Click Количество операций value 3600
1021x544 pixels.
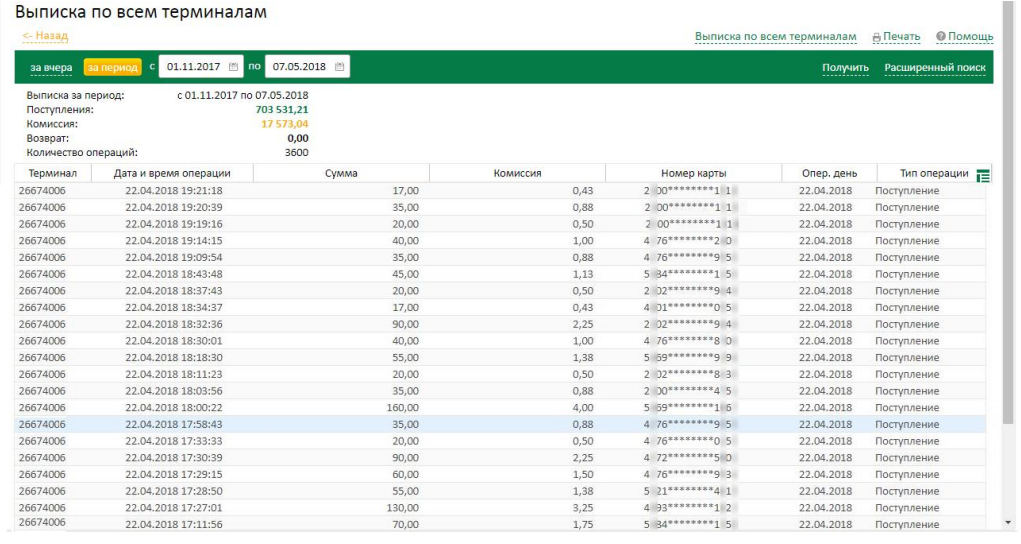tap(296, 152)
